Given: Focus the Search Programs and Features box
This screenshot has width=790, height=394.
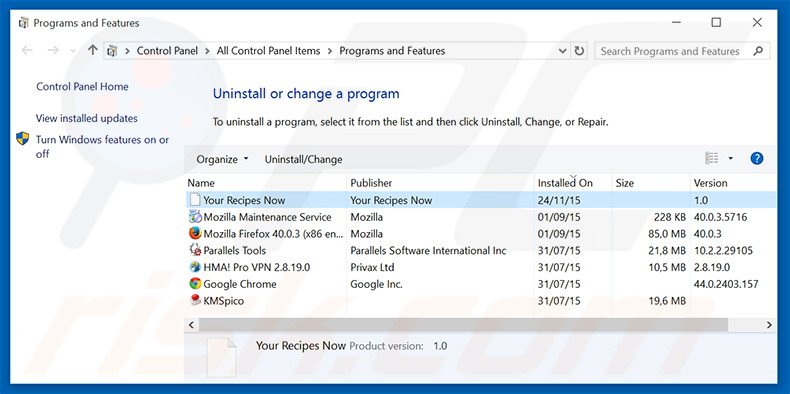Looking at the screenshot, I should click(682, 51).
